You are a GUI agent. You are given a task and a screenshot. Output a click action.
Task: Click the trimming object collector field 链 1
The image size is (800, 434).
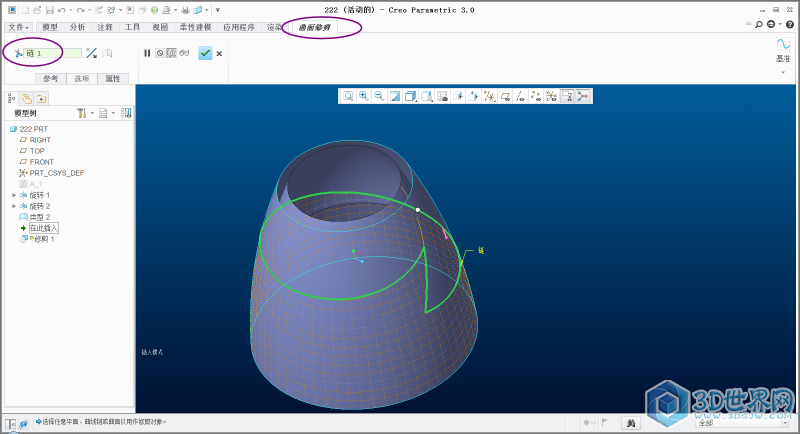pyautogui.click(x=52, y=53)
